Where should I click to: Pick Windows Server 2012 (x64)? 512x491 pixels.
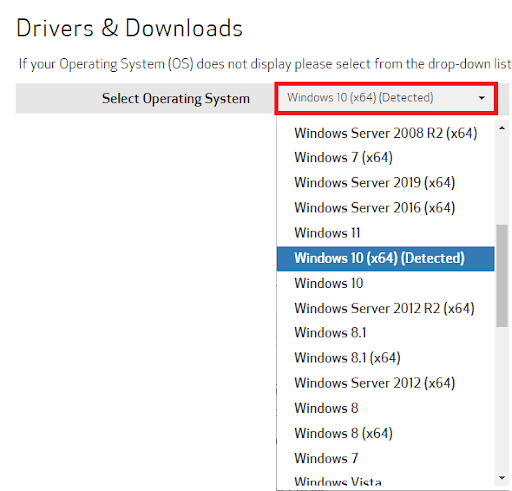(386, 383)
